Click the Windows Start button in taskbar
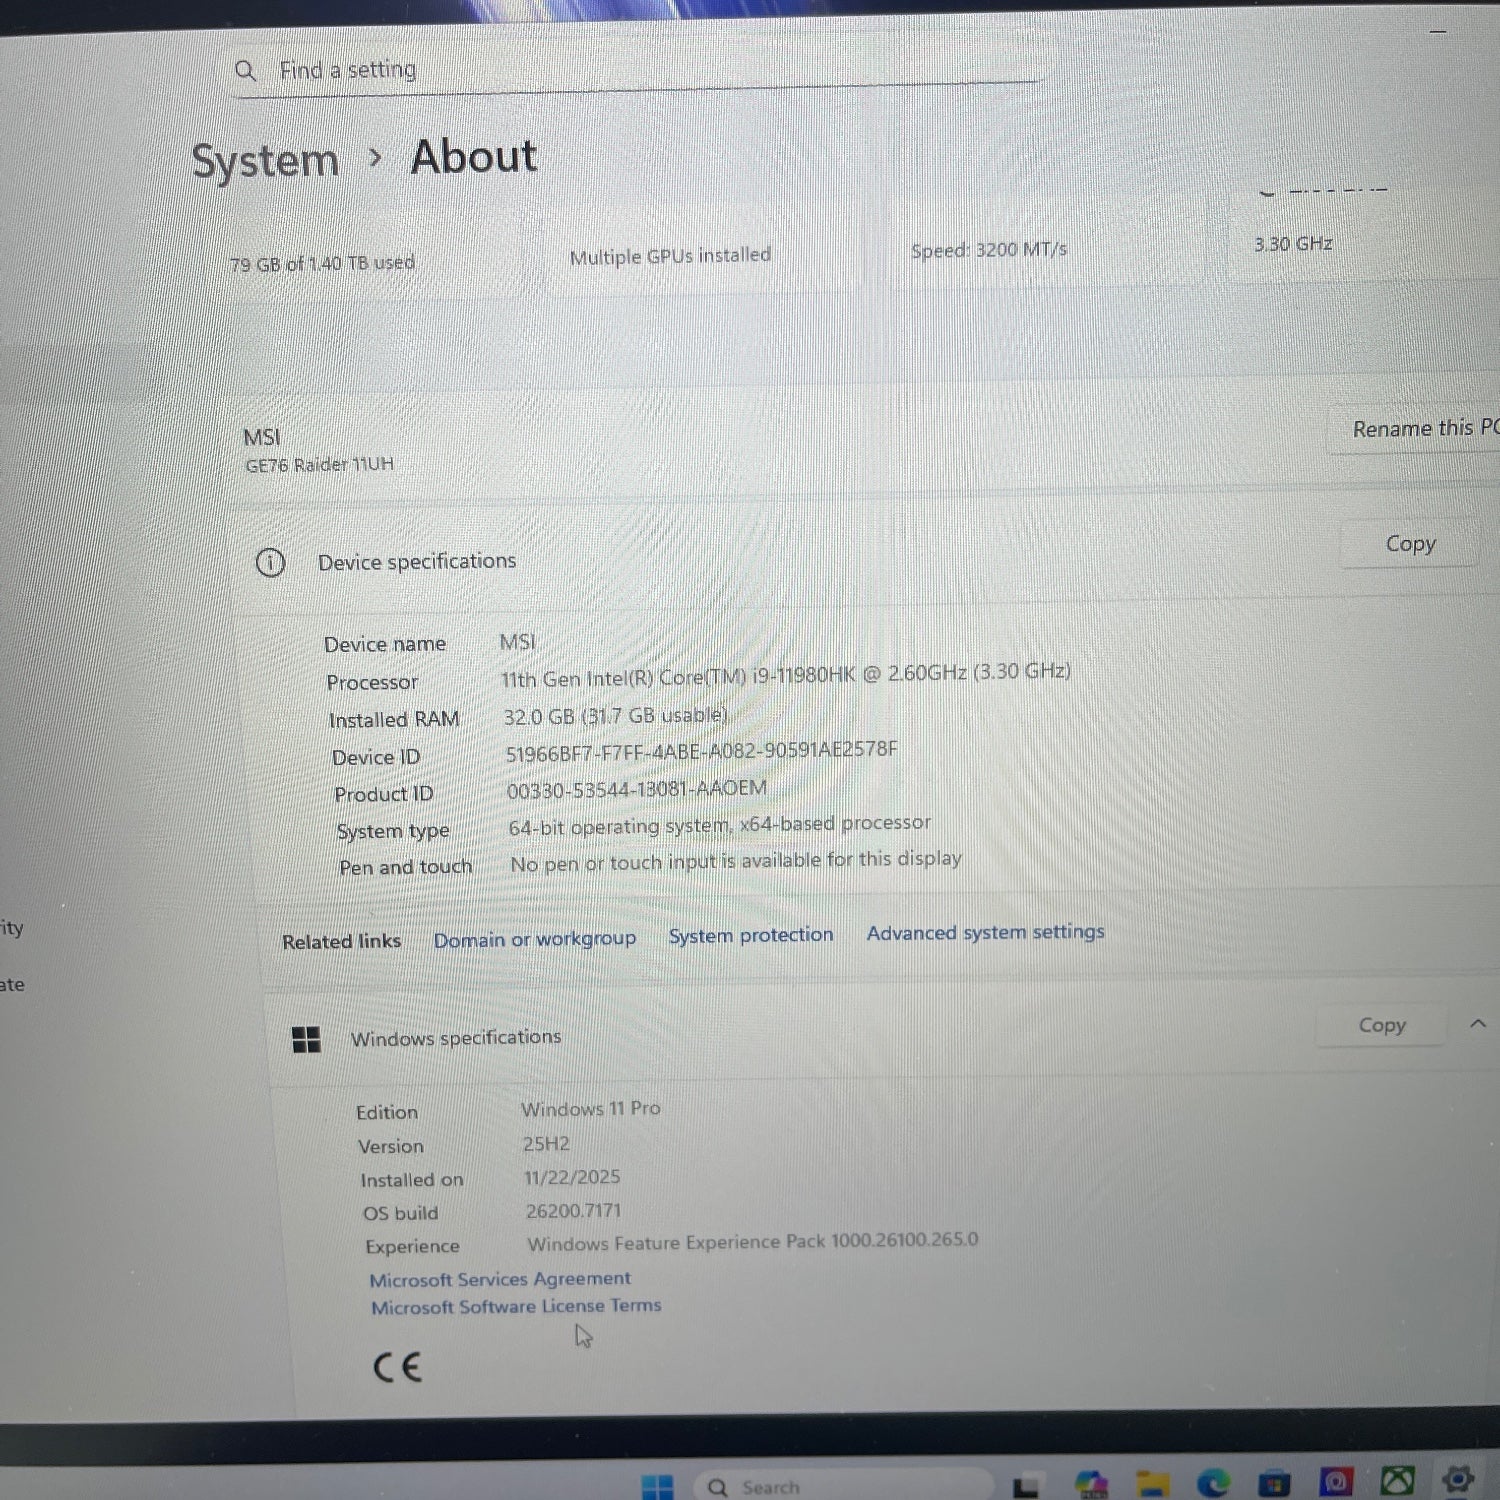Viewport: 1500px width, 1500px height. [657, 1487]
